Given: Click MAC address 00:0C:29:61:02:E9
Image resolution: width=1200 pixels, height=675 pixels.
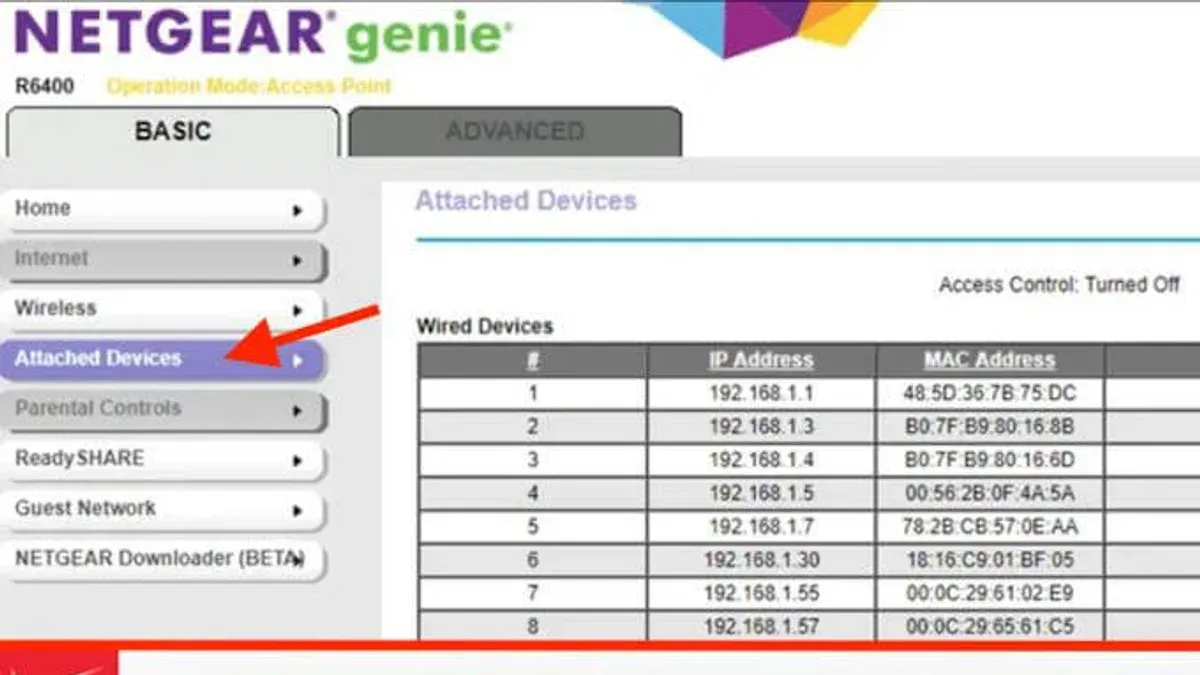Looking at the screenshot, I should coord(990,593).
